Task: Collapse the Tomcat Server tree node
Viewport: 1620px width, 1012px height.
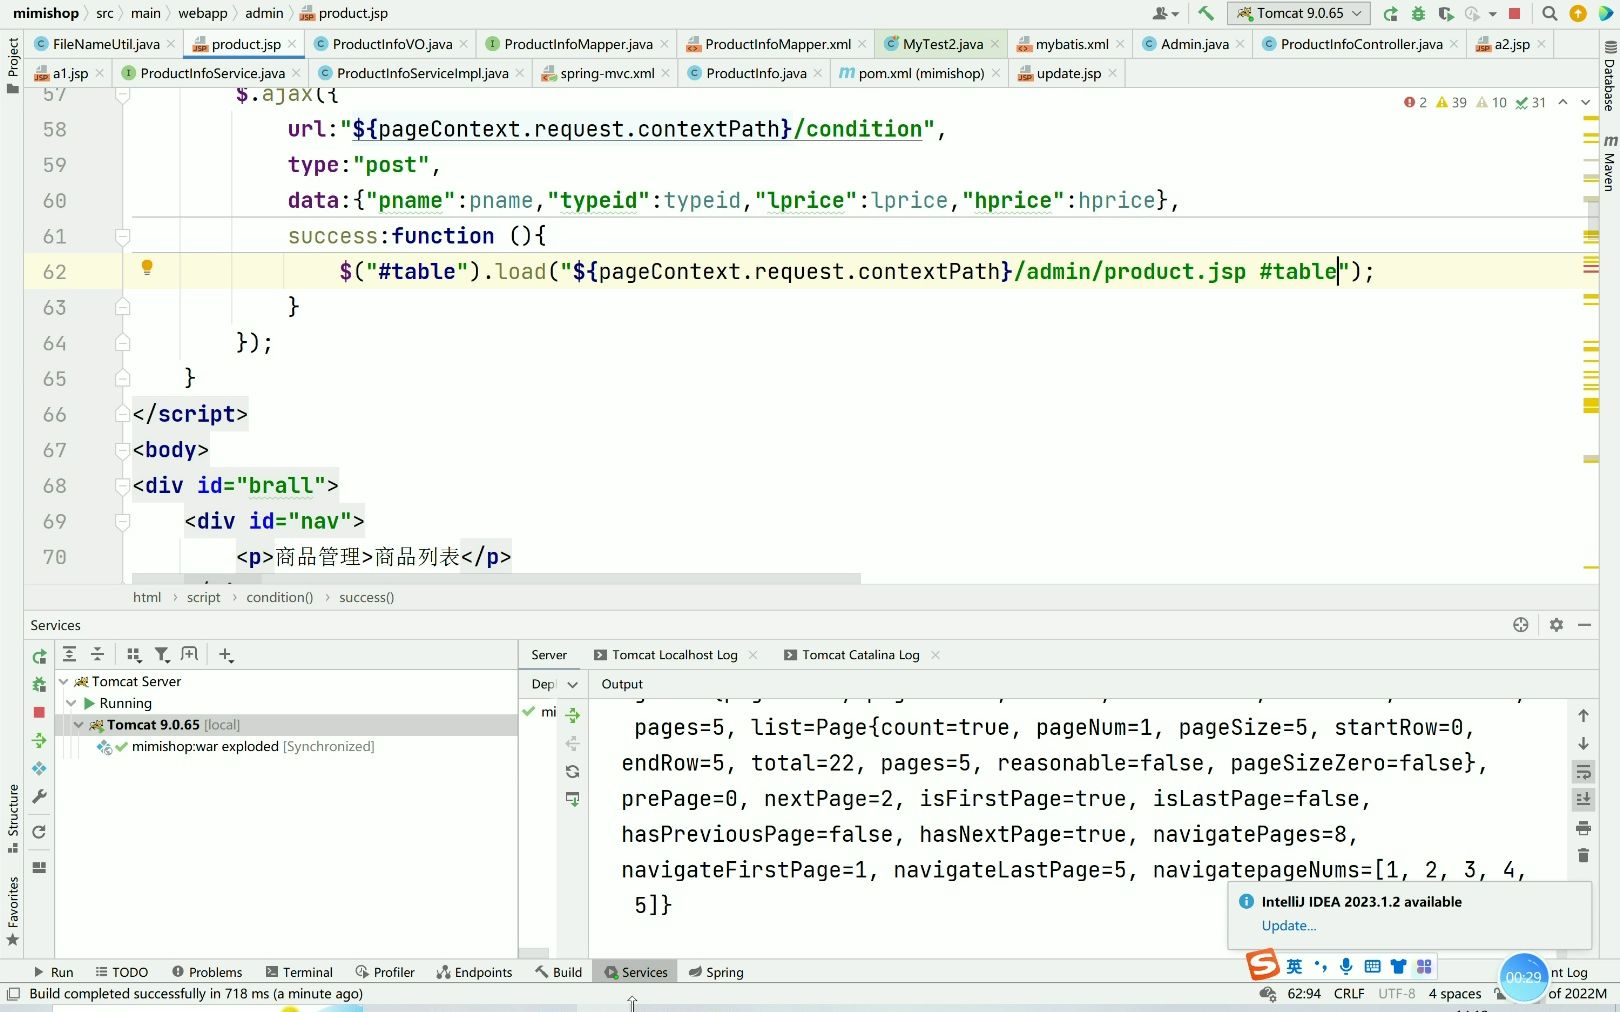Action: 63,681
